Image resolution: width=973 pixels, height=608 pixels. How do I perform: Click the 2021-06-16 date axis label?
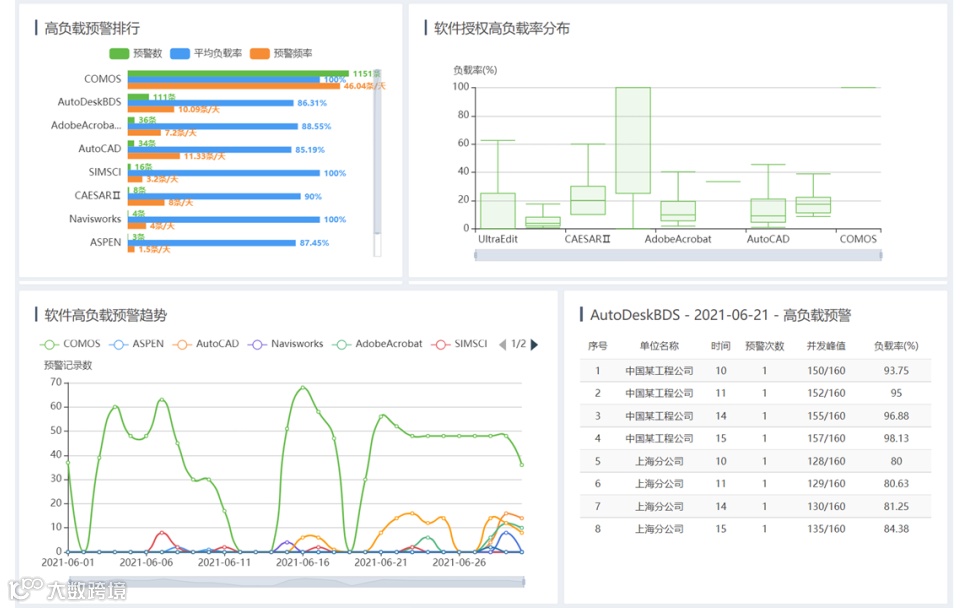pyautogui.click(x=302, y=563)
